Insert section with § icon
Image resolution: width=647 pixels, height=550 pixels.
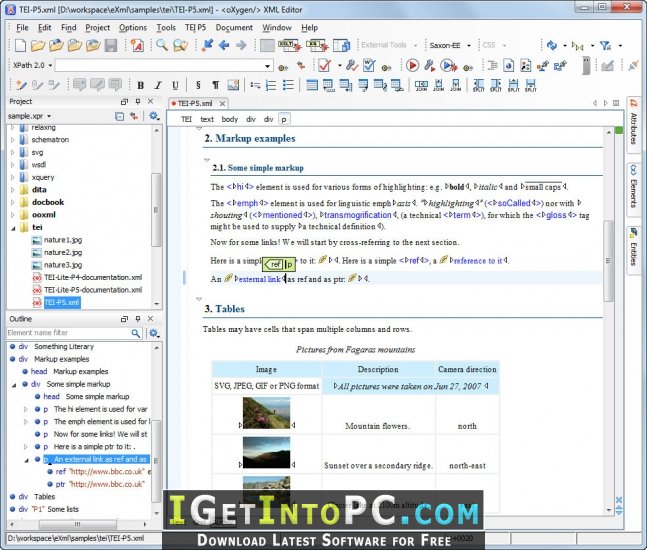tap(198, 85)
